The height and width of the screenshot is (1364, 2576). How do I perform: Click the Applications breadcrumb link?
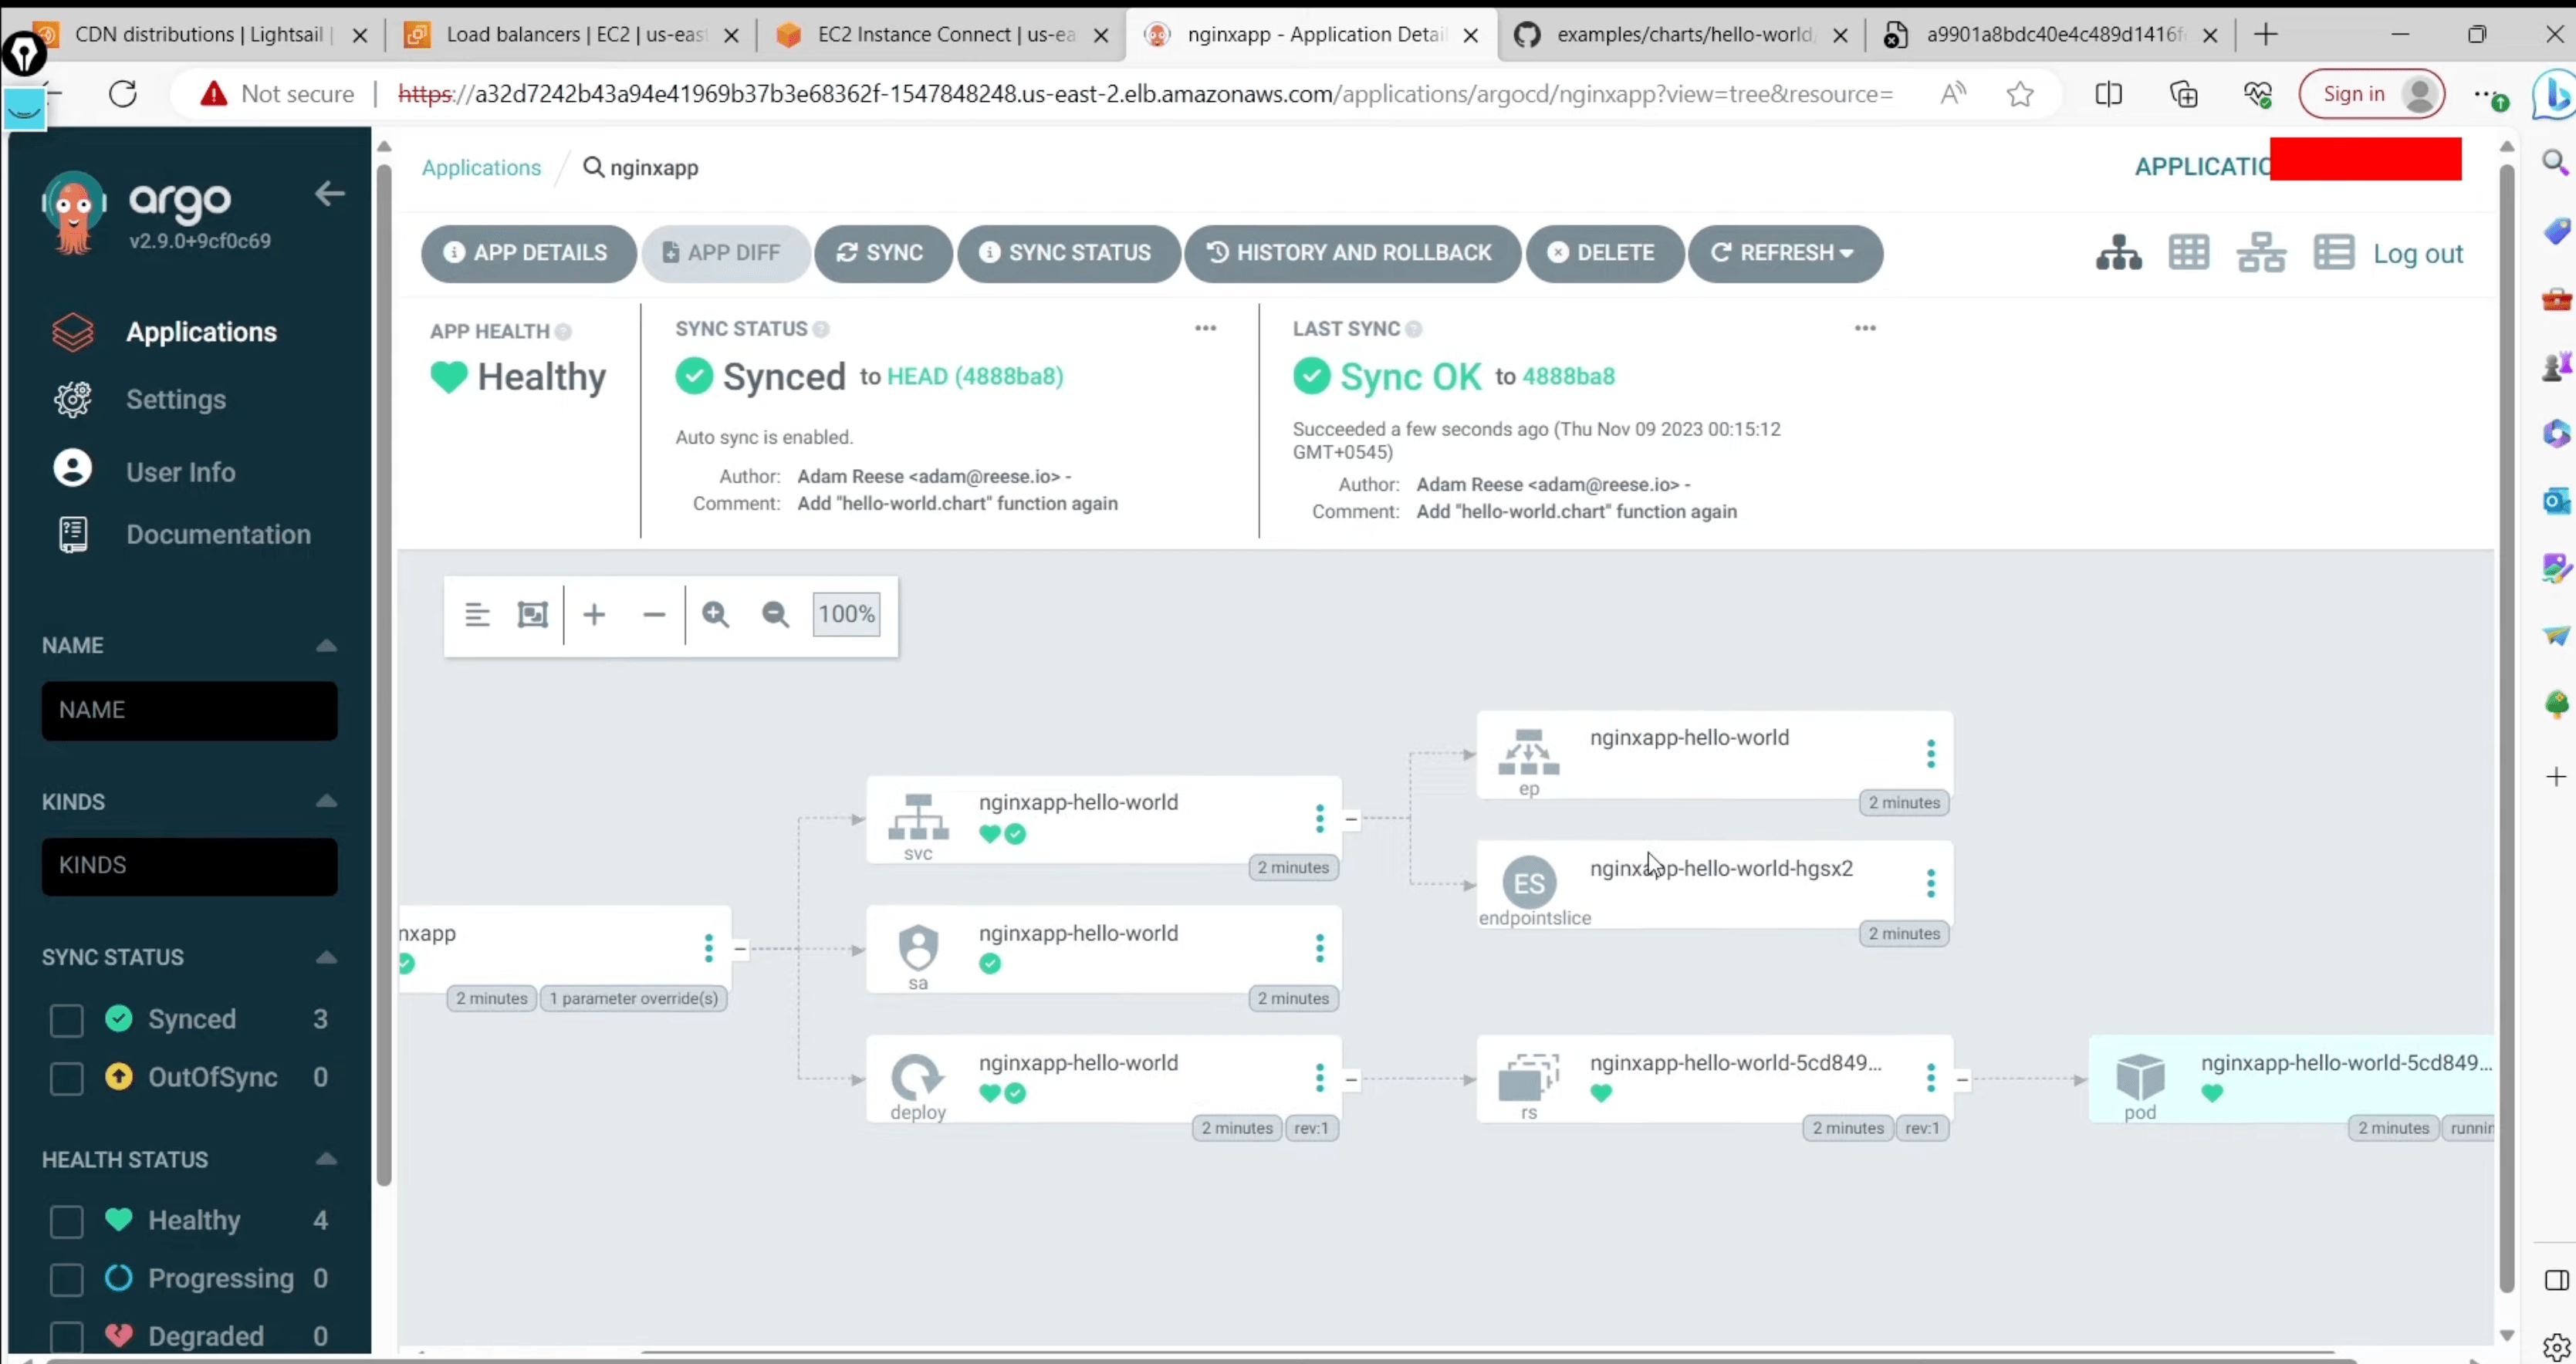481,167
